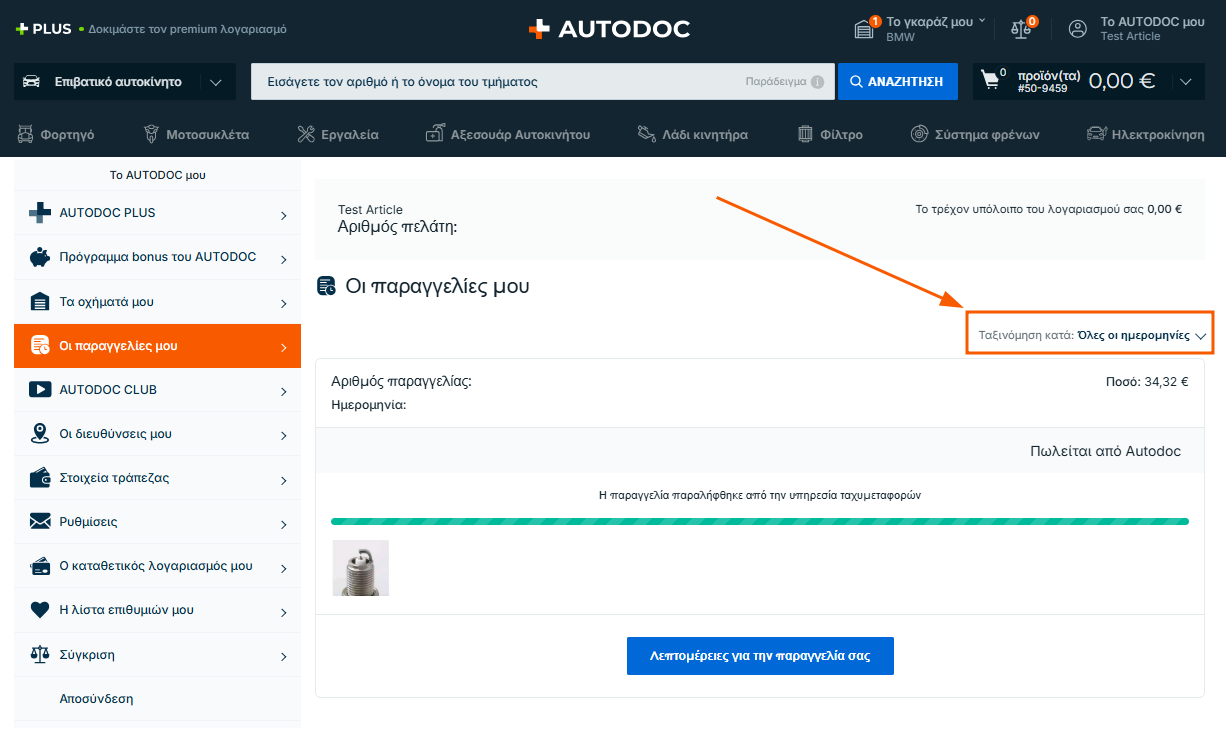This screenshot has height=754, width=1226.
Task: Click the Σύστημα φρένων brake disc icon
Action: tap(919, 134)
